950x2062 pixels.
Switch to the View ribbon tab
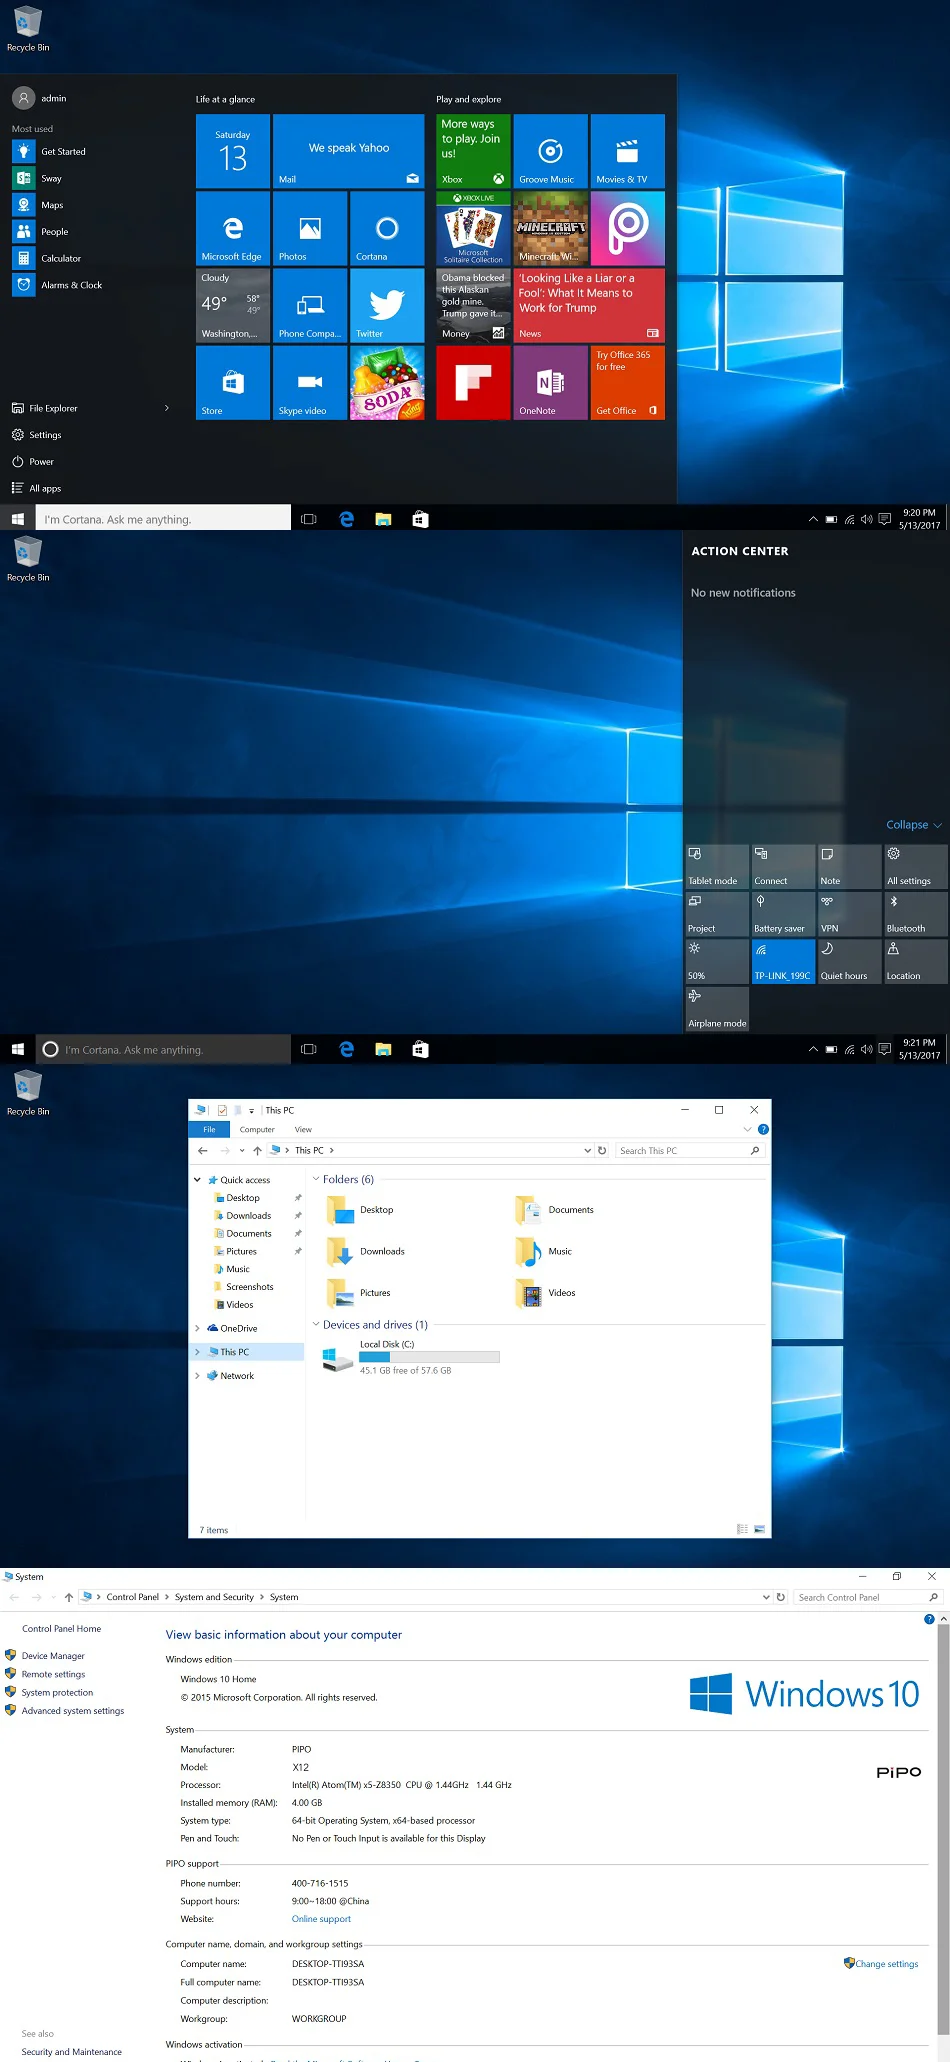[303, 1129]
